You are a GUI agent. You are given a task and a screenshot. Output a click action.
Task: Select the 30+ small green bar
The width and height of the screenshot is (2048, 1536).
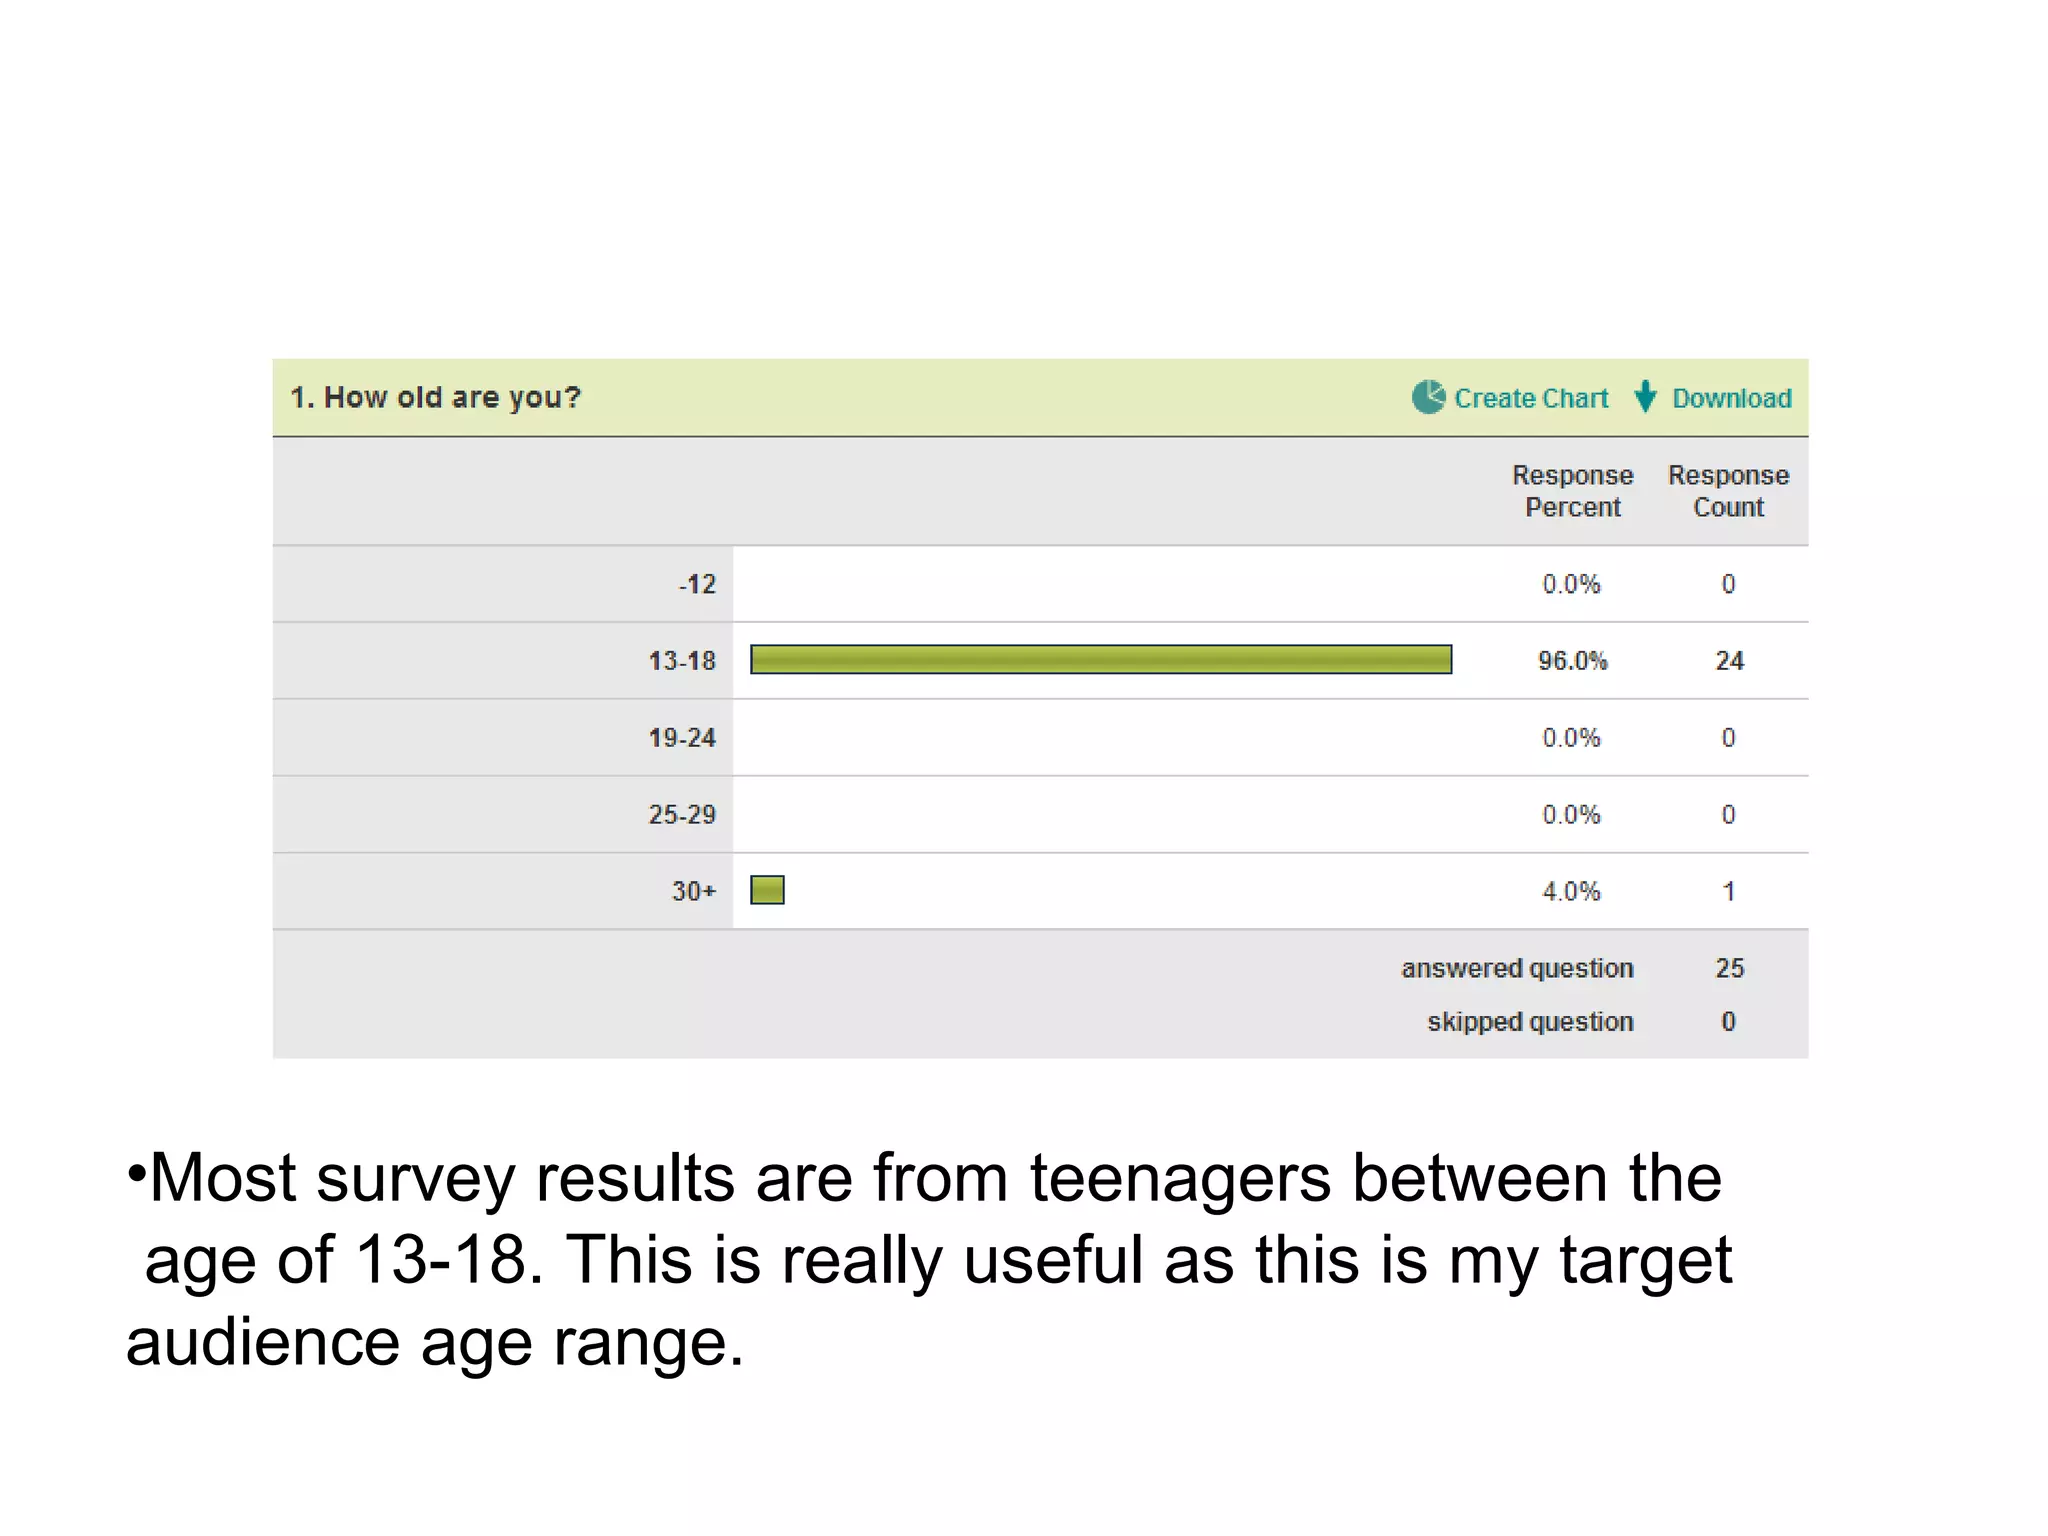click(x=767, y=890)
